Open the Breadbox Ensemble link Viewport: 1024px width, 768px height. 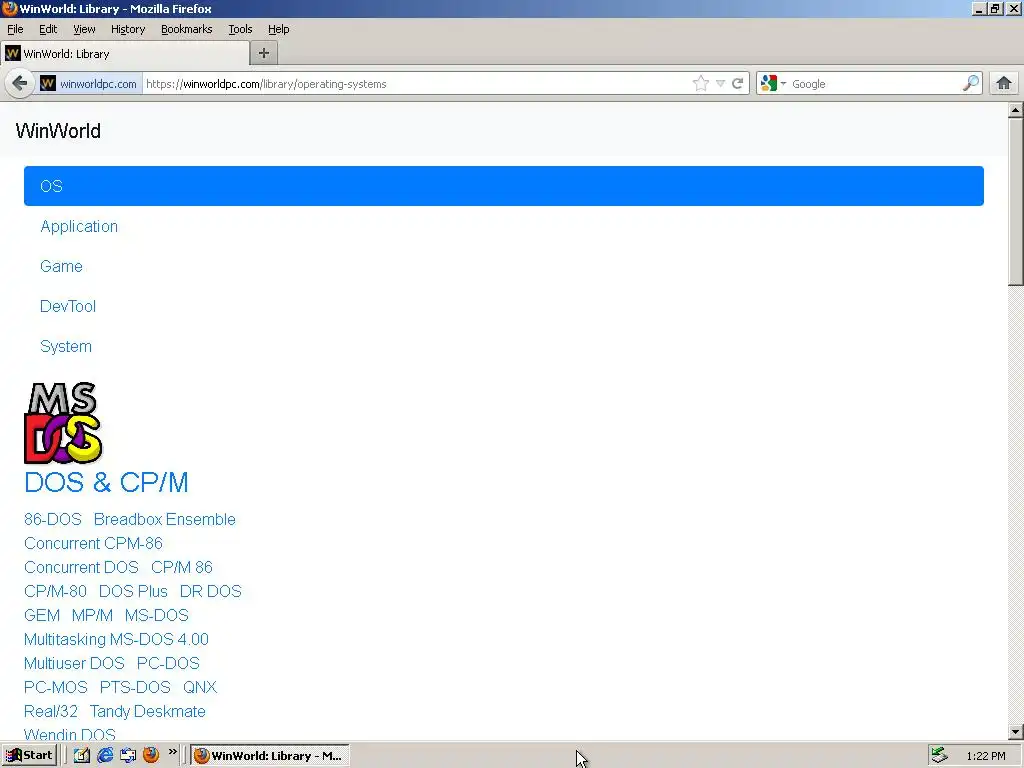pyautogui.click(x=165, y=519)
